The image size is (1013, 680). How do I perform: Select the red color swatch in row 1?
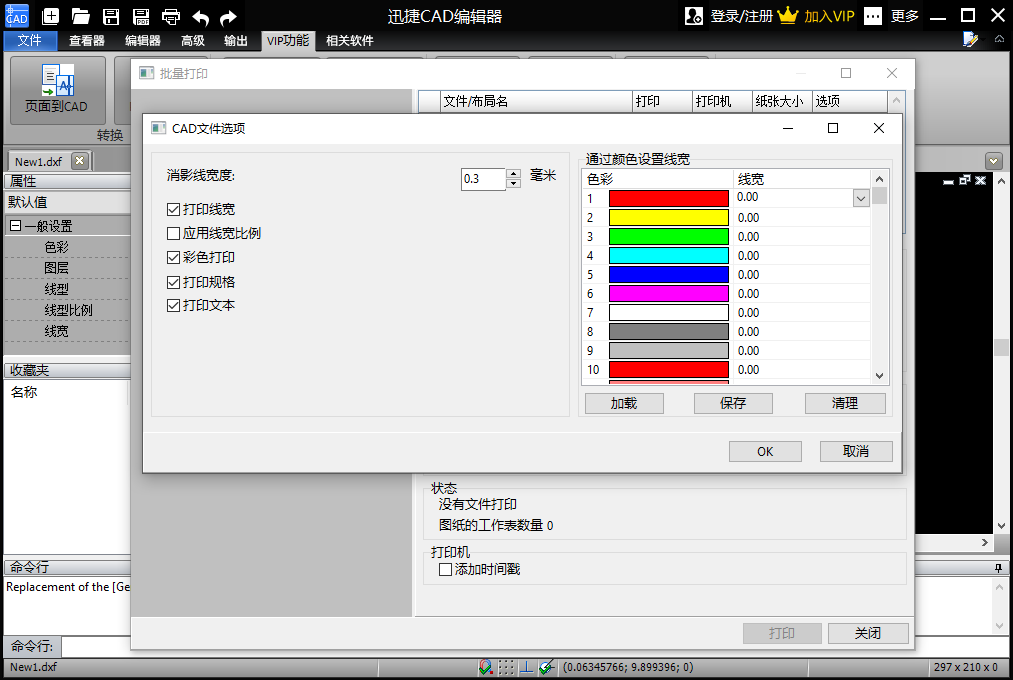click(x=669, y=198)
